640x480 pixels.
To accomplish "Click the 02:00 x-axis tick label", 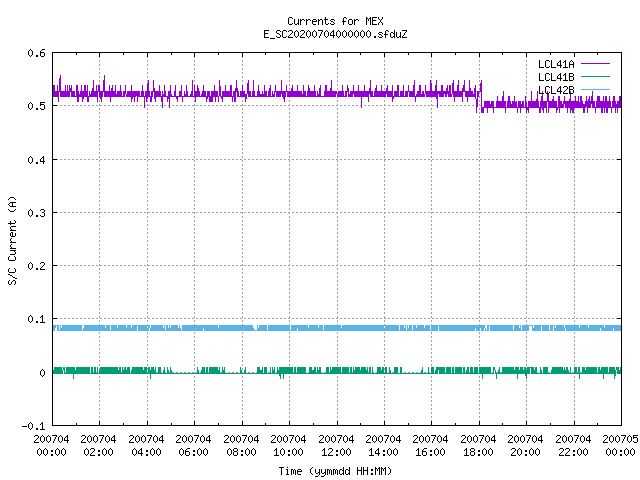I will point(98,452).
